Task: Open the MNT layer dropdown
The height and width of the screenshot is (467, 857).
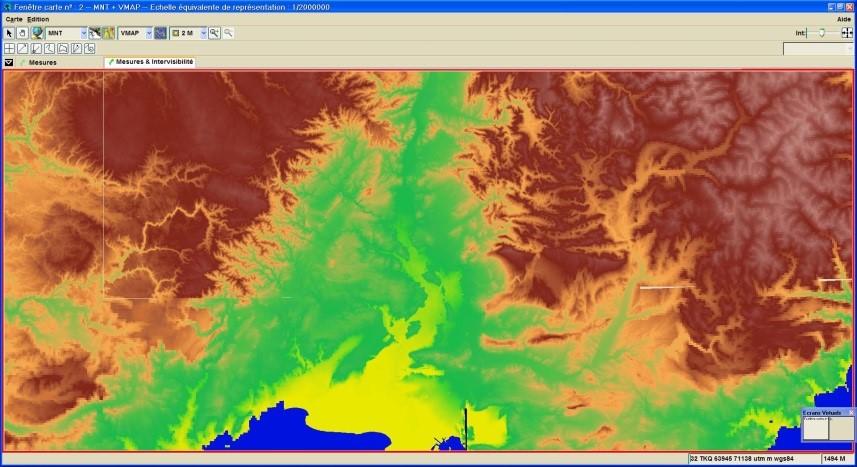Action: [84, 33]
